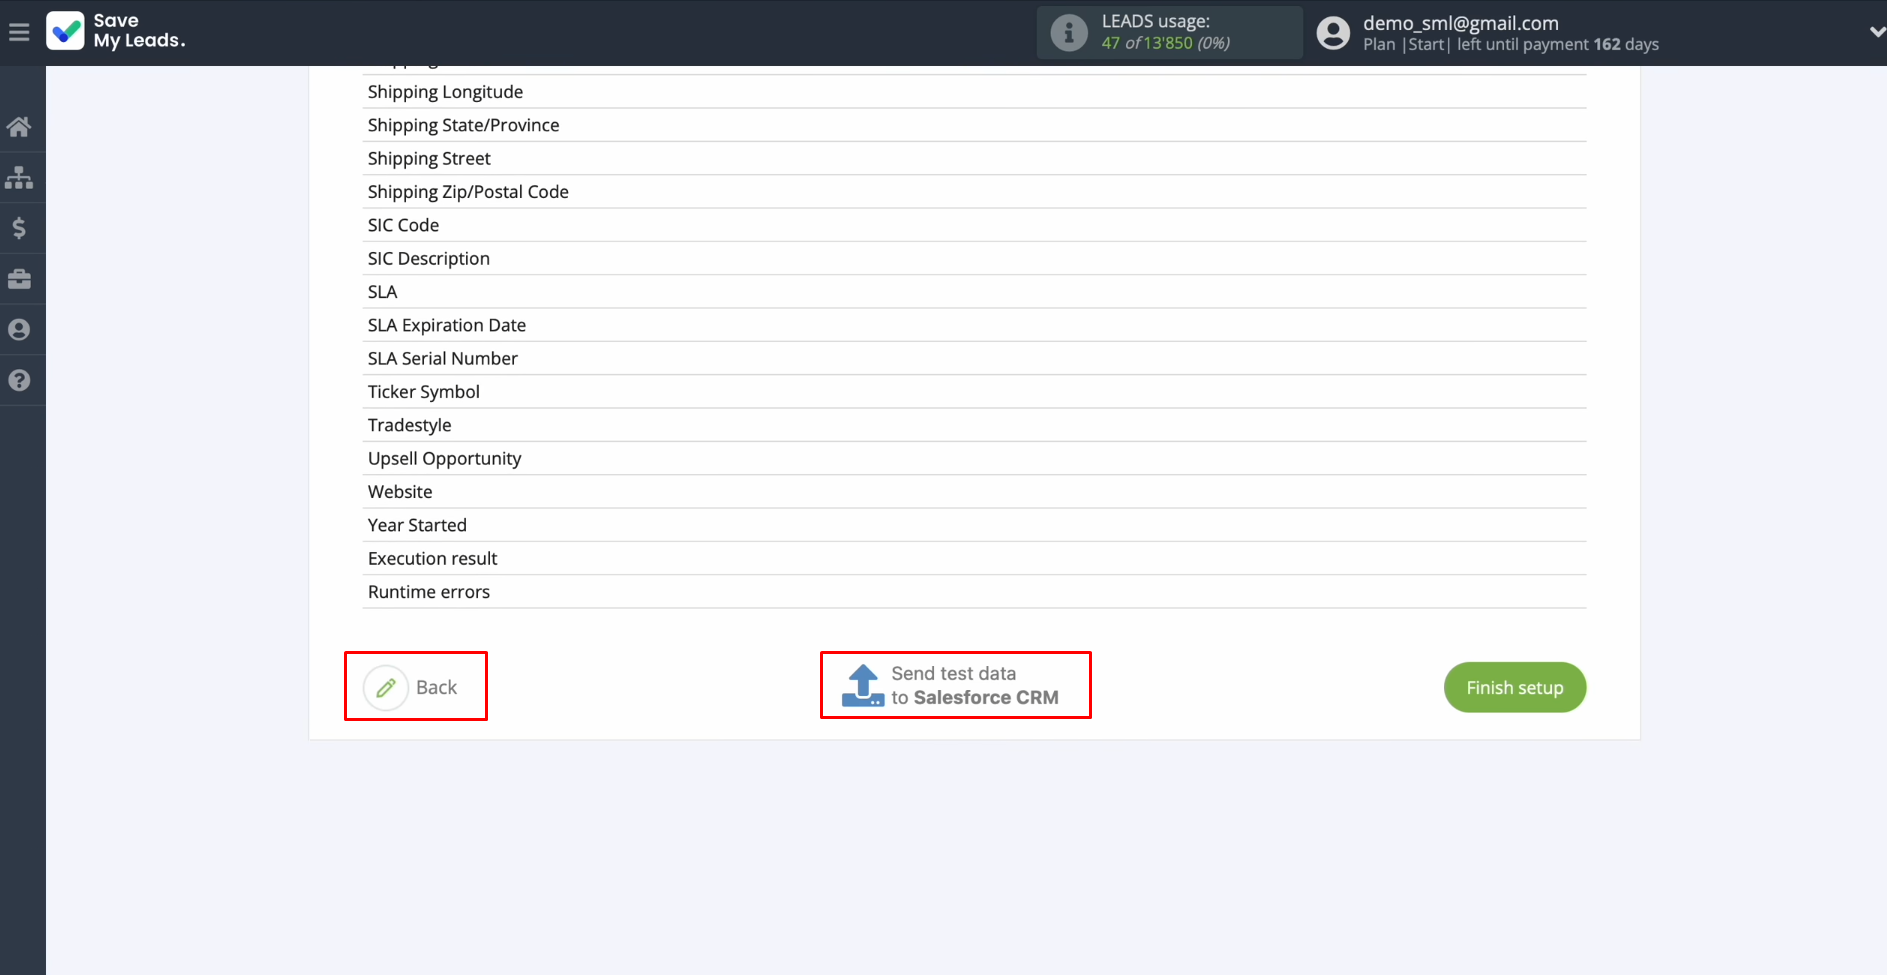Viewport: 1887px width, 975px height.
Task: Select the Shipping State/Province row
Action: (x=974, y=125)
